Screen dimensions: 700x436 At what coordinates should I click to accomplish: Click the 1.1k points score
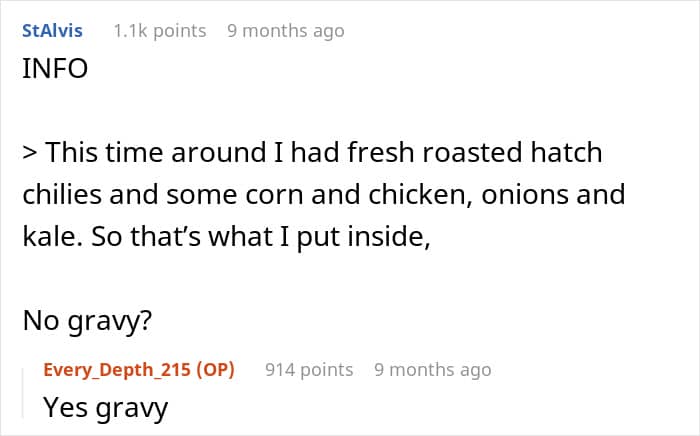pos(160,31)
